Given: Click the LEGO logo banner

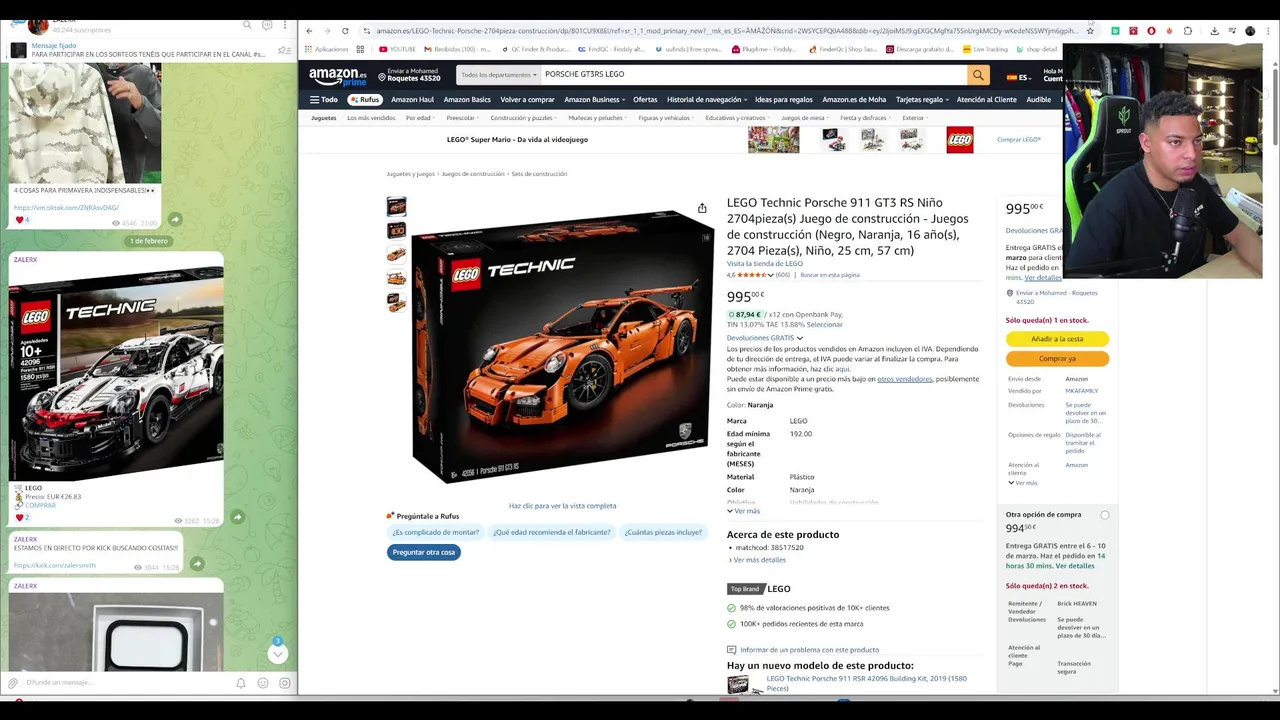Looking at the screenshot, I should click(x=959, y=140).
